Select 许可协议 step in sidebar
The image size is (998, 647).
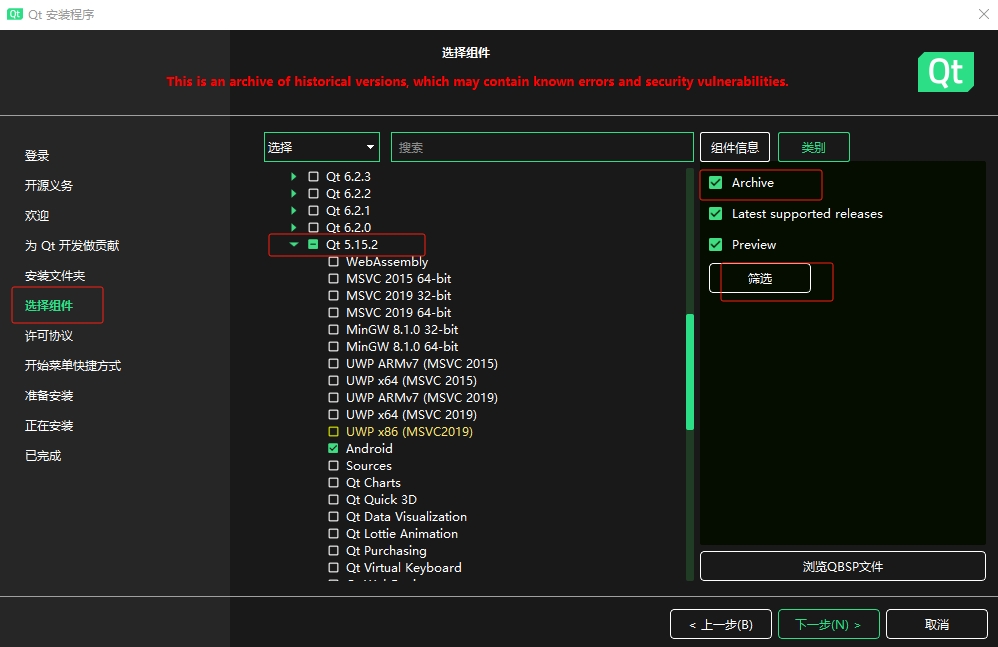point(49,336)
